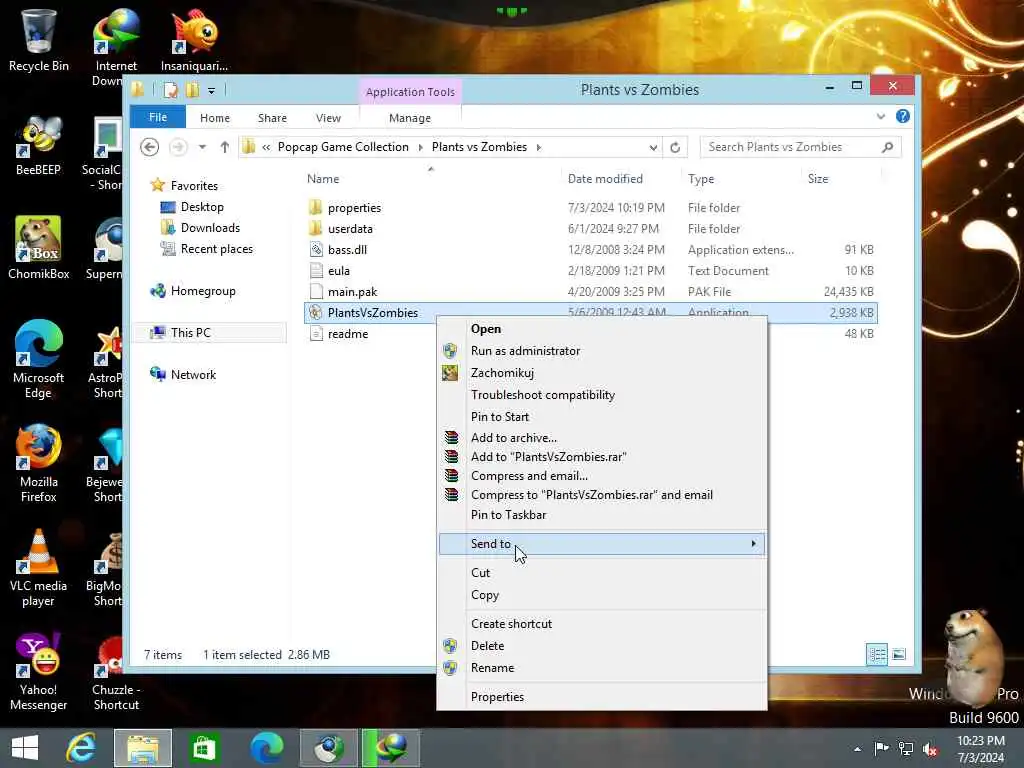Open the Manage ribbon tab
This screenshot has height=768, width=1024.
[x=410, y=118]
